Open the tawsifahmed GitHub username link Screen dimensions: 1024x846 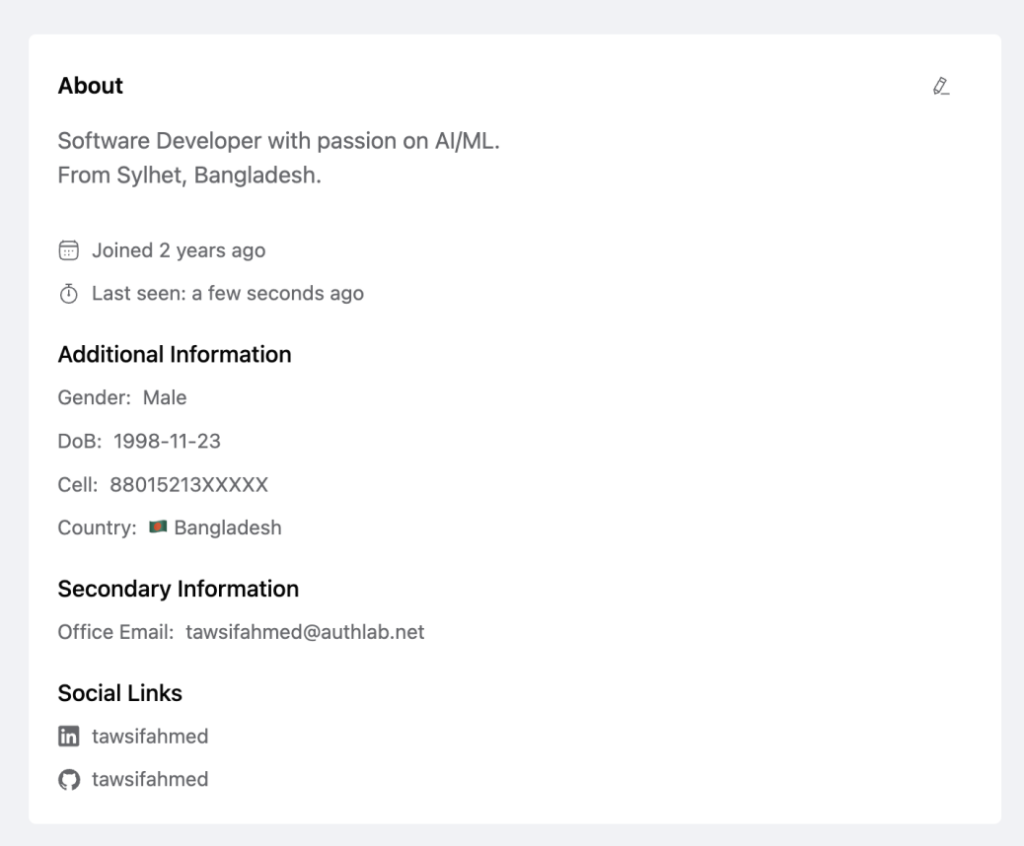point(150,780)
